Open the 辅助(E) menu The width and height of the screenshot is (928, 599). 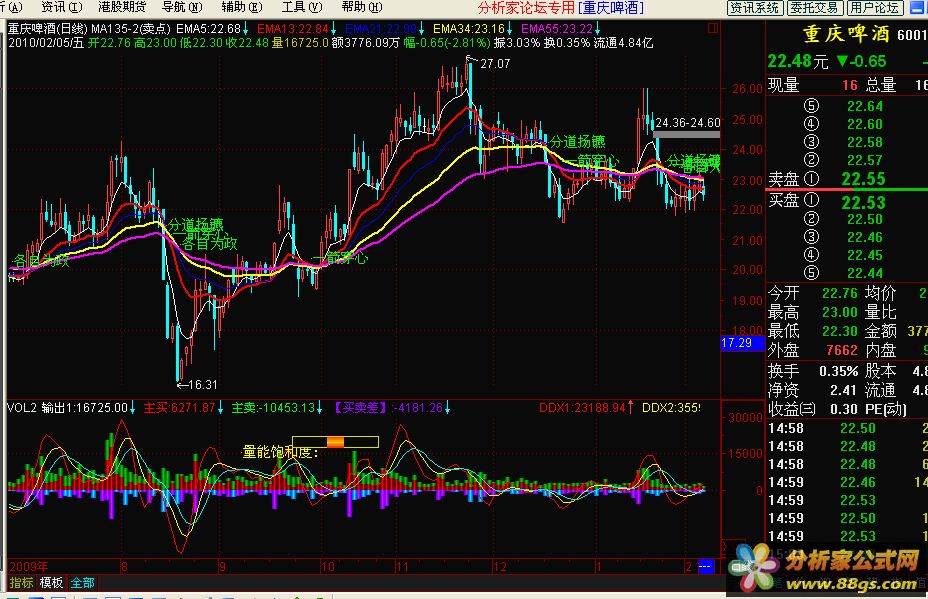241,7
